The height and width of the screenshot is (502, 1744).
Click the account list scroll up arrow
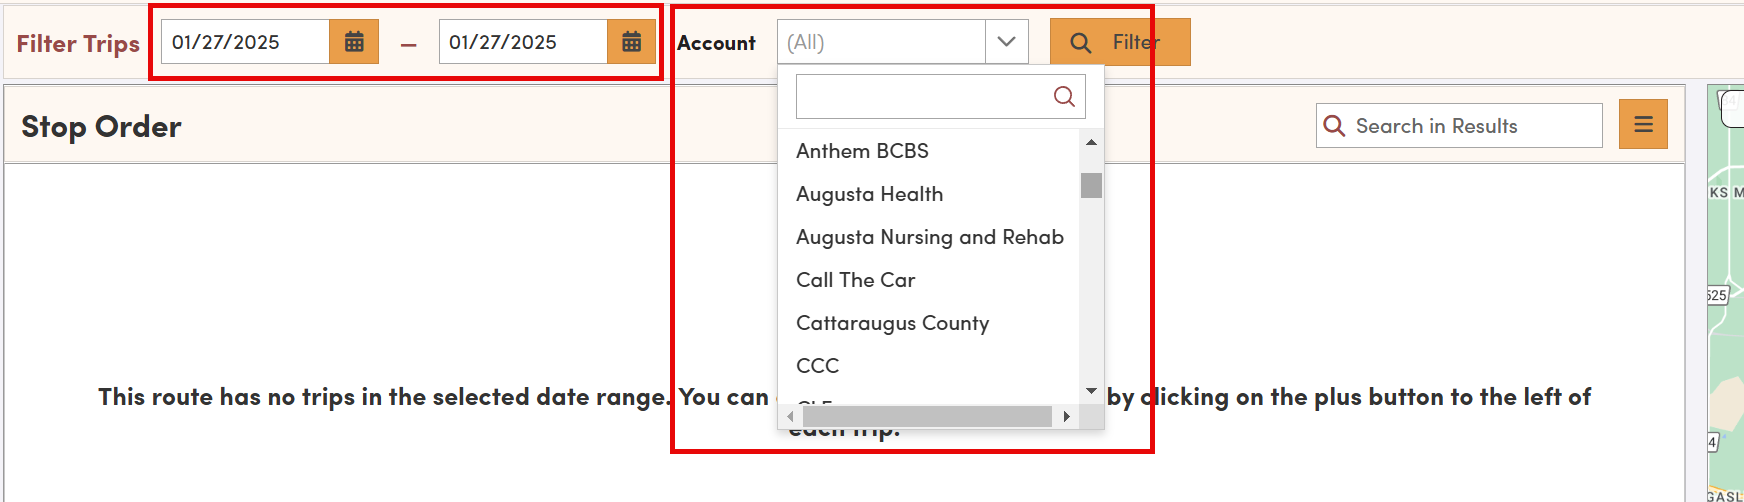pos(1091,142)
